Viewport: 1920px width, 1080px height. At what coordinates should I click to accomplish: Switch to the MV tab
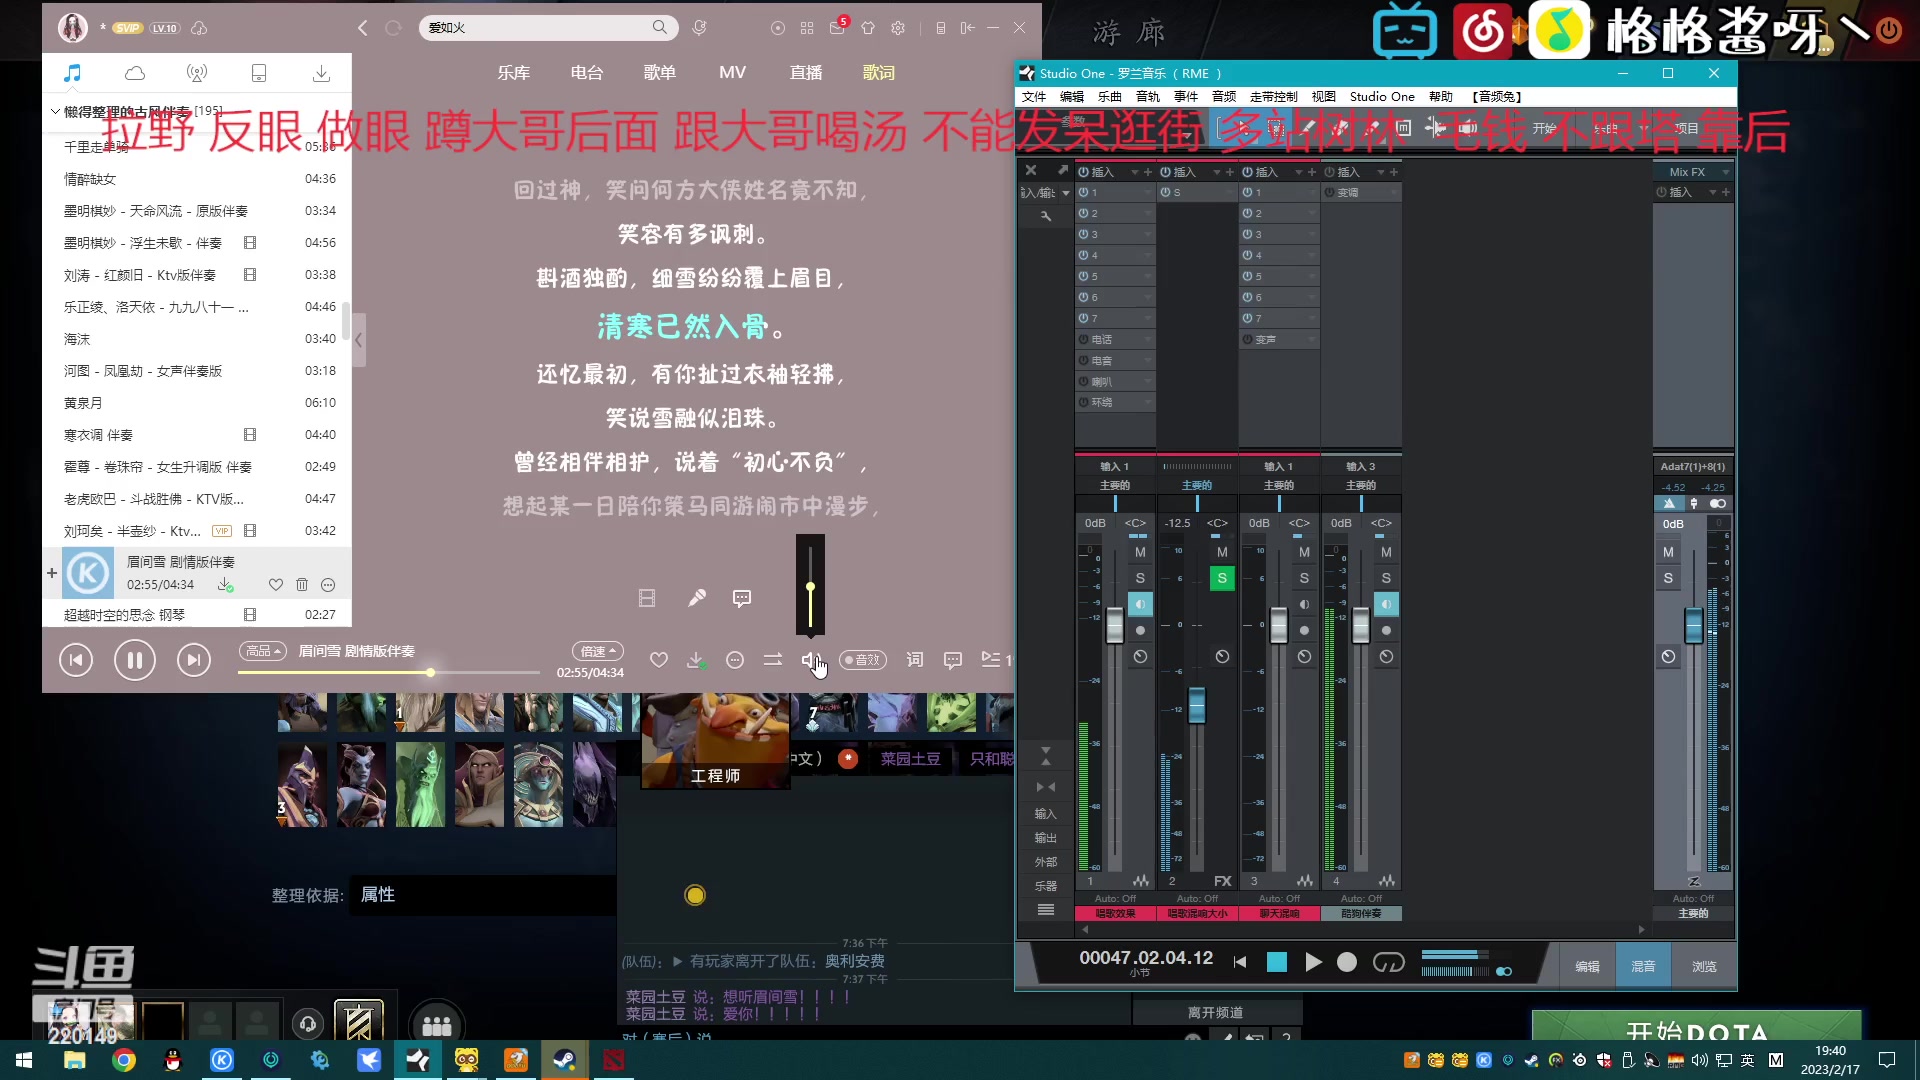[732, 72]
